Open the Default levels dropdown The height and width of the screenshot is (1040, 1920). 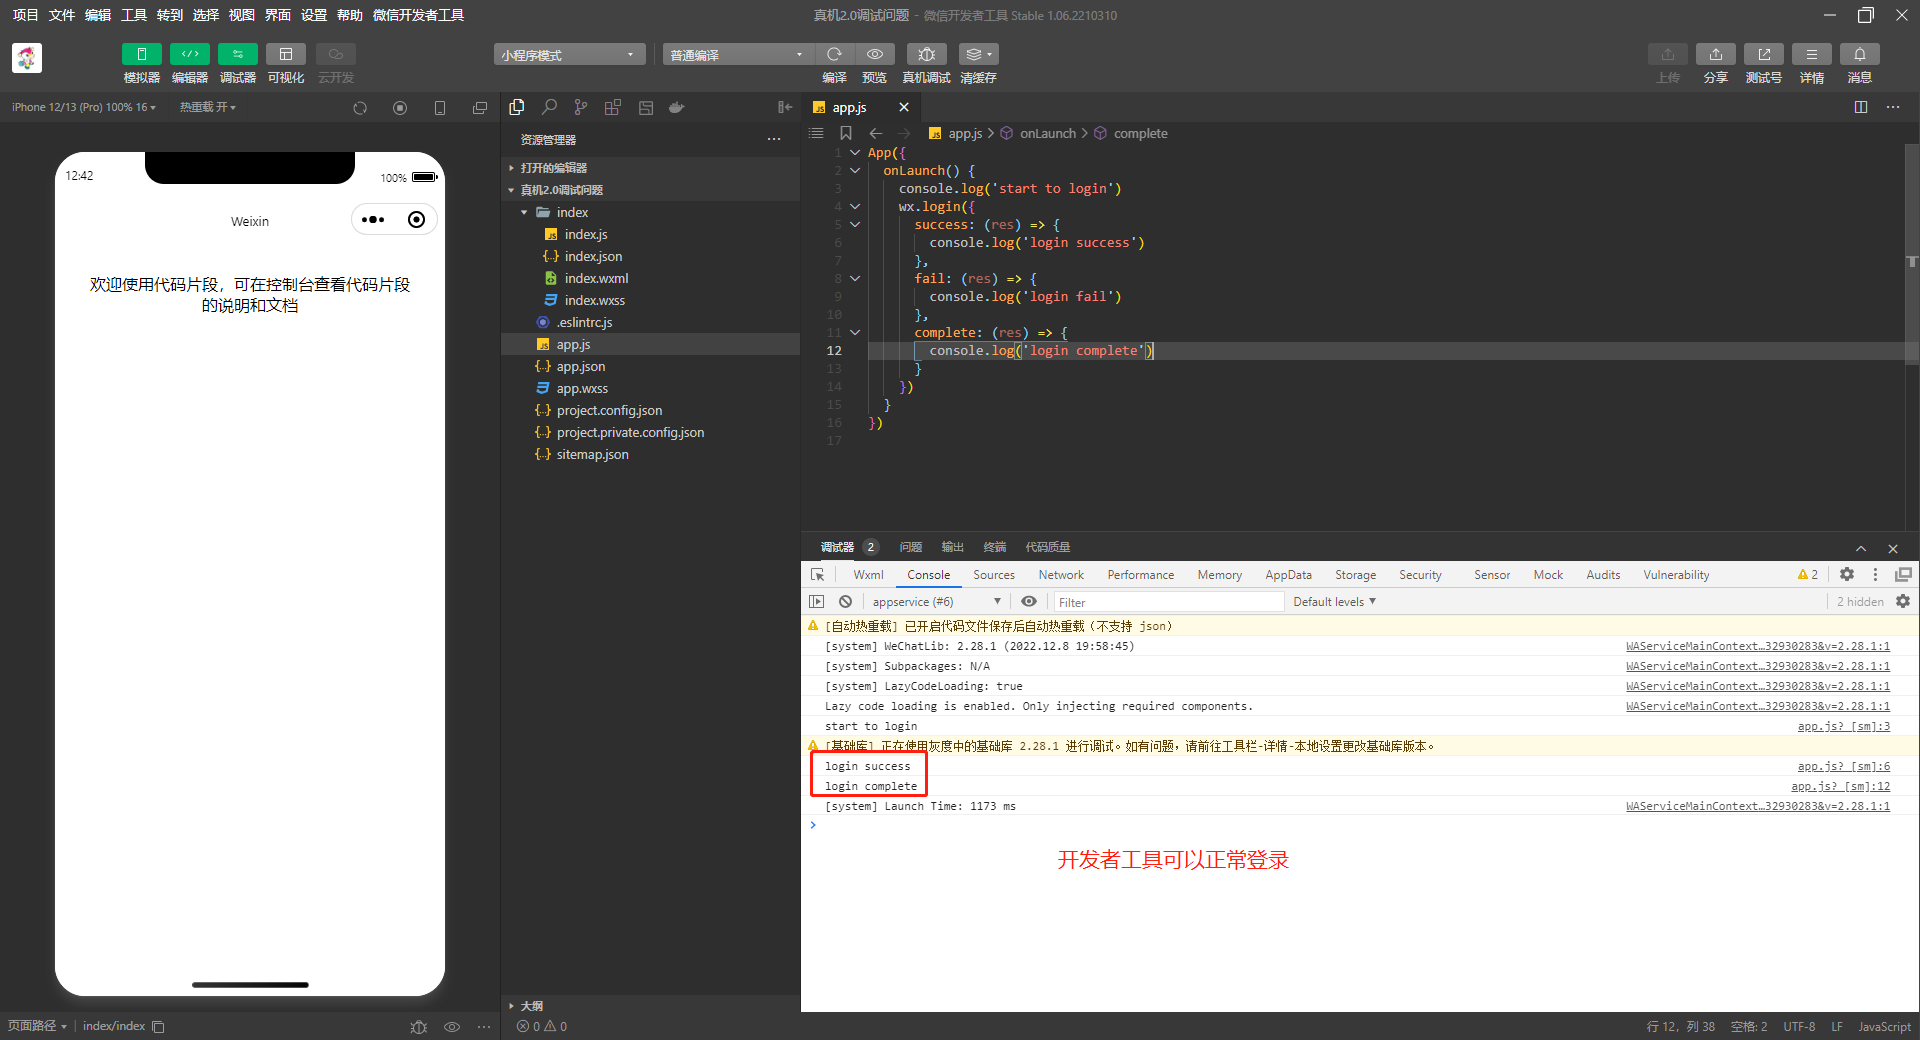click(x=1335, y=602)
